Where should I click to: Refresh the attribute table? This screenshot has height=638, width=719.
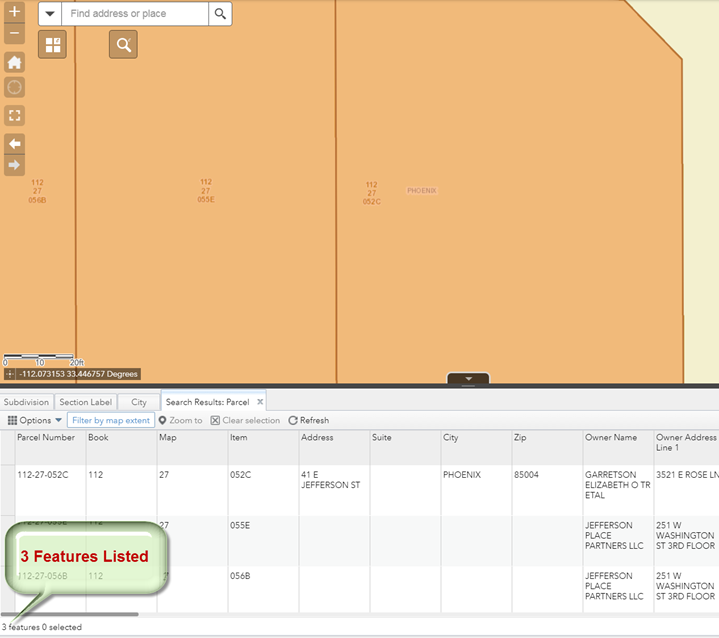coord(308,421)
